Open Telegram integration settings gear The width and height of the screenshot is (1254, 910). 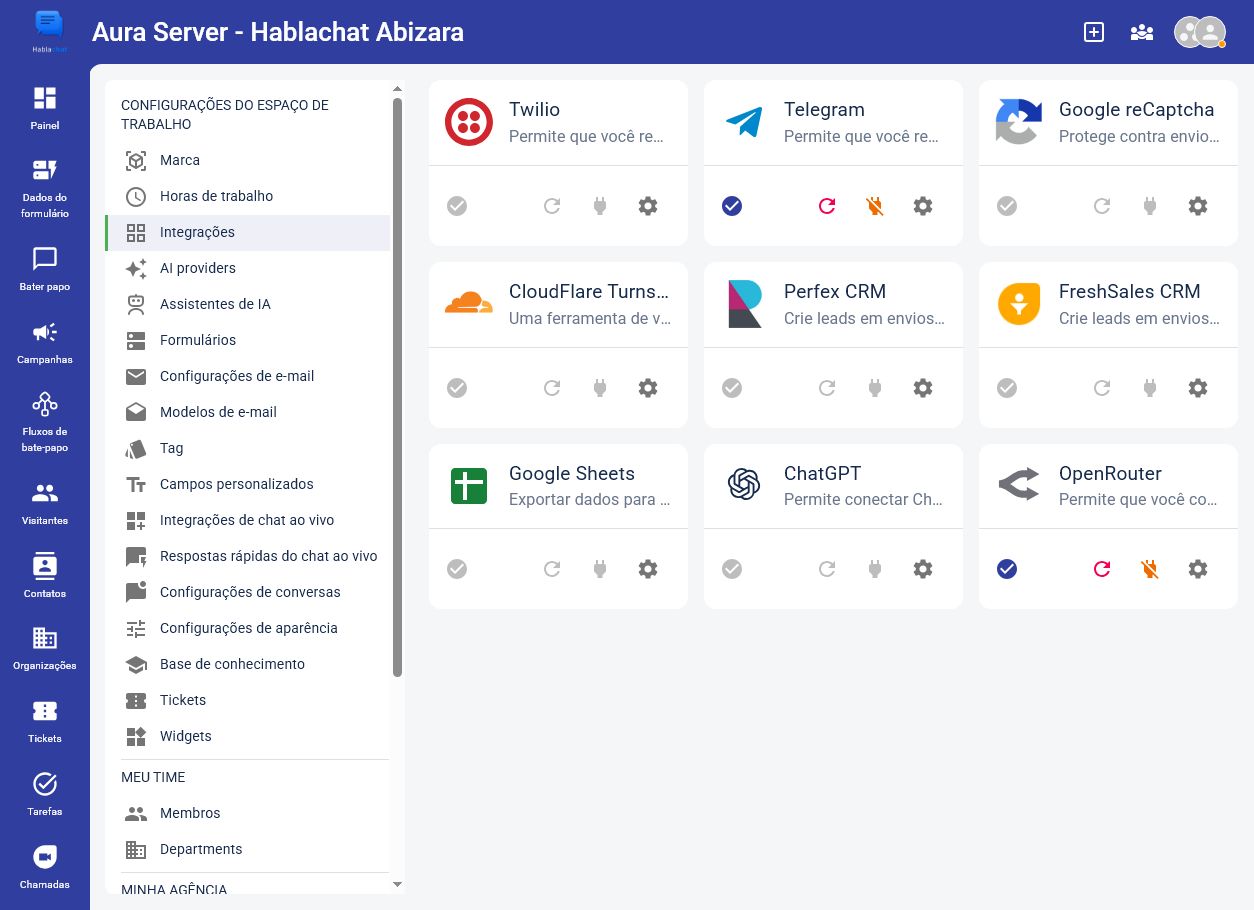pos(923,206)
